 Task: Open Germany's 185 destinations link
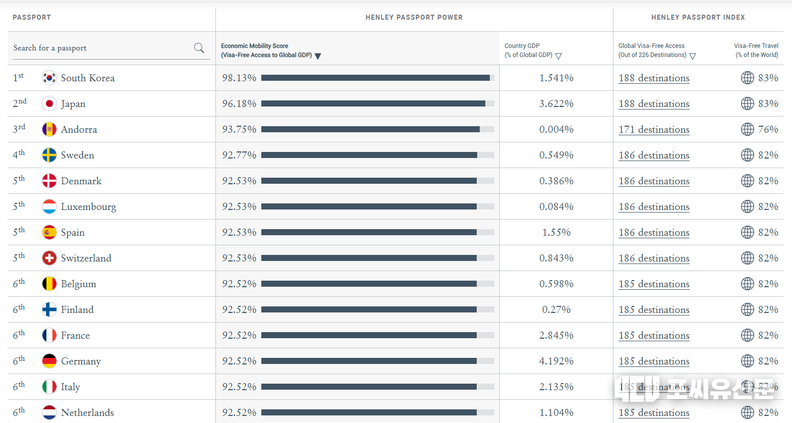(653, 361)
